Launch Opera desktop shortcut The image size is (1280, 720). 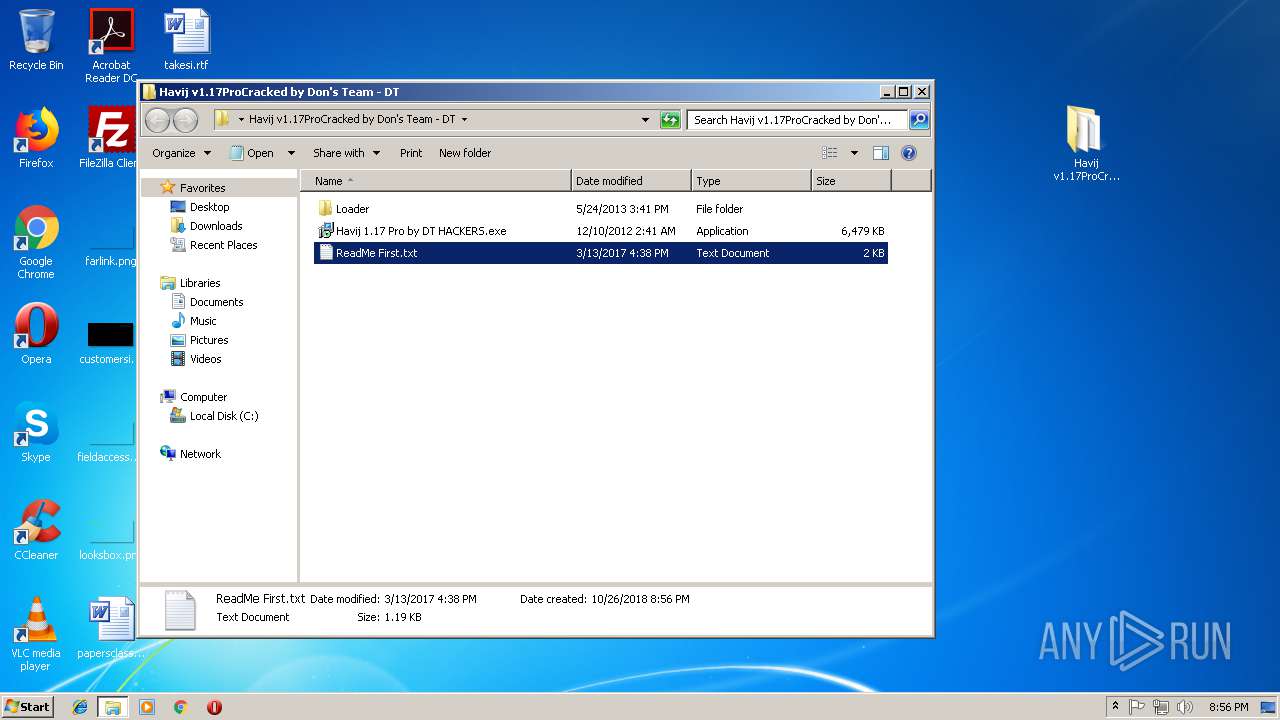[x=36, y=333]
